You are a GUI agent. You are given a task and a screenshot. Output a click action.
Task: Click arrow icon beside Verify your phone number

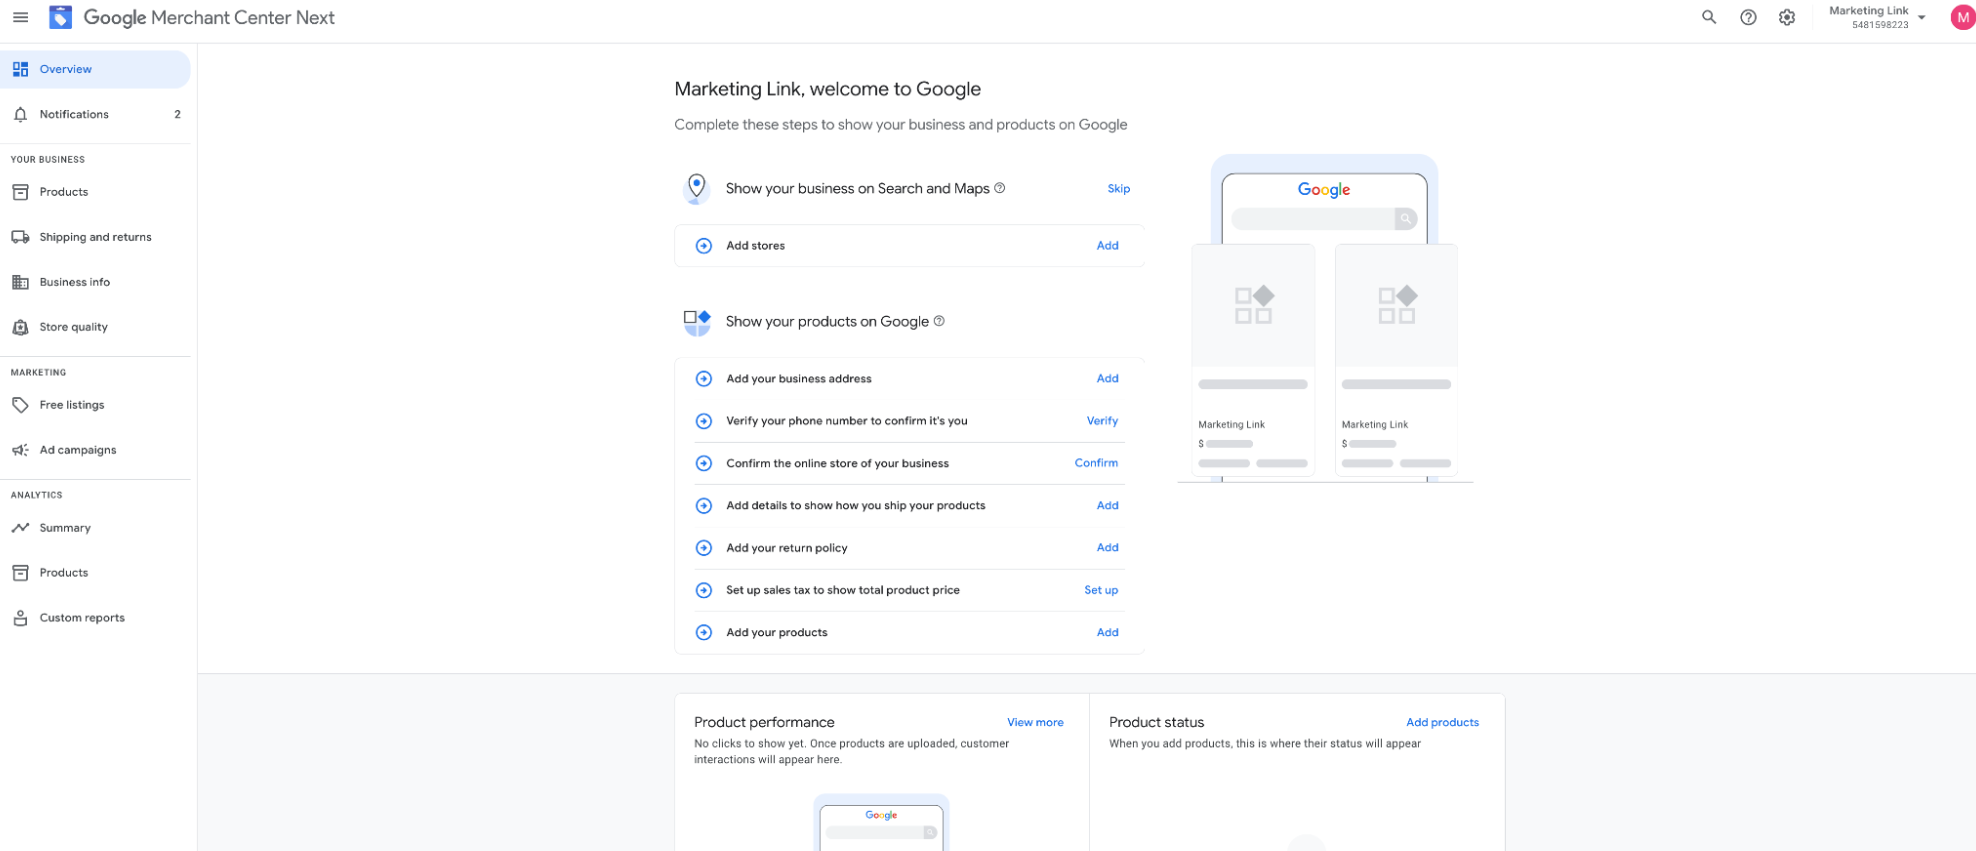click(704, 421)
